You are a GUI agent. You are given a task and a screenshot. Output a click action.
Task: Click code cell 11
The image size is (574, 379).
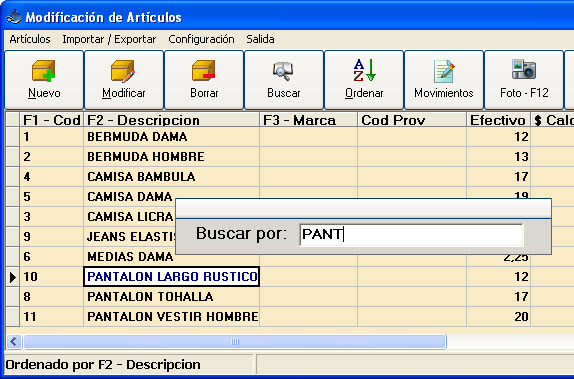pyautogui.click(x=52, y=316)
